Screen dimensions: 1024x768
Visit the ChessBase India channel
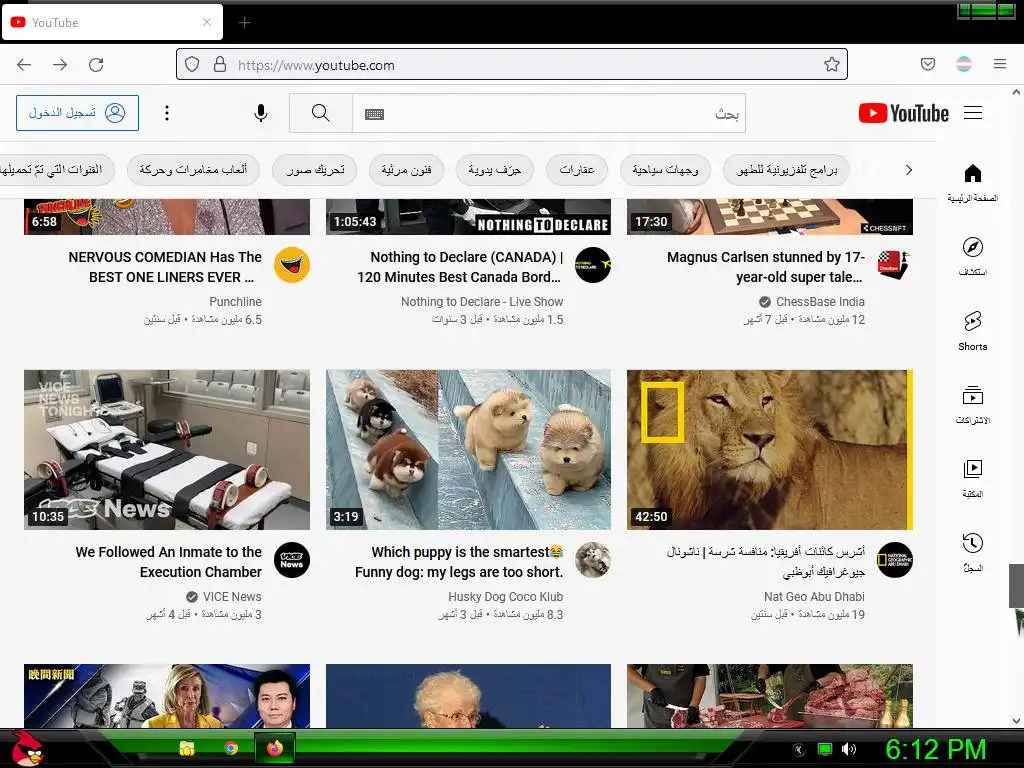pyautogui.click(x=820, y=302)
